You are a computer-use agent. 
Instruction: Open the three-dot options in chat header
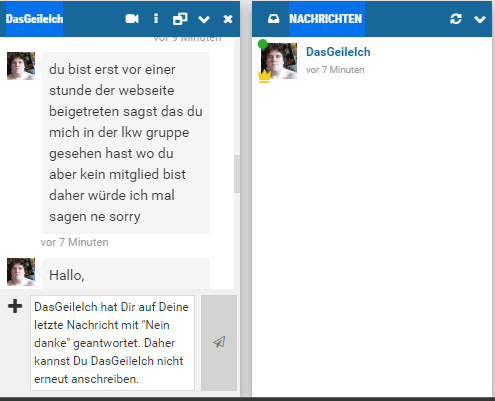point(156,19)
